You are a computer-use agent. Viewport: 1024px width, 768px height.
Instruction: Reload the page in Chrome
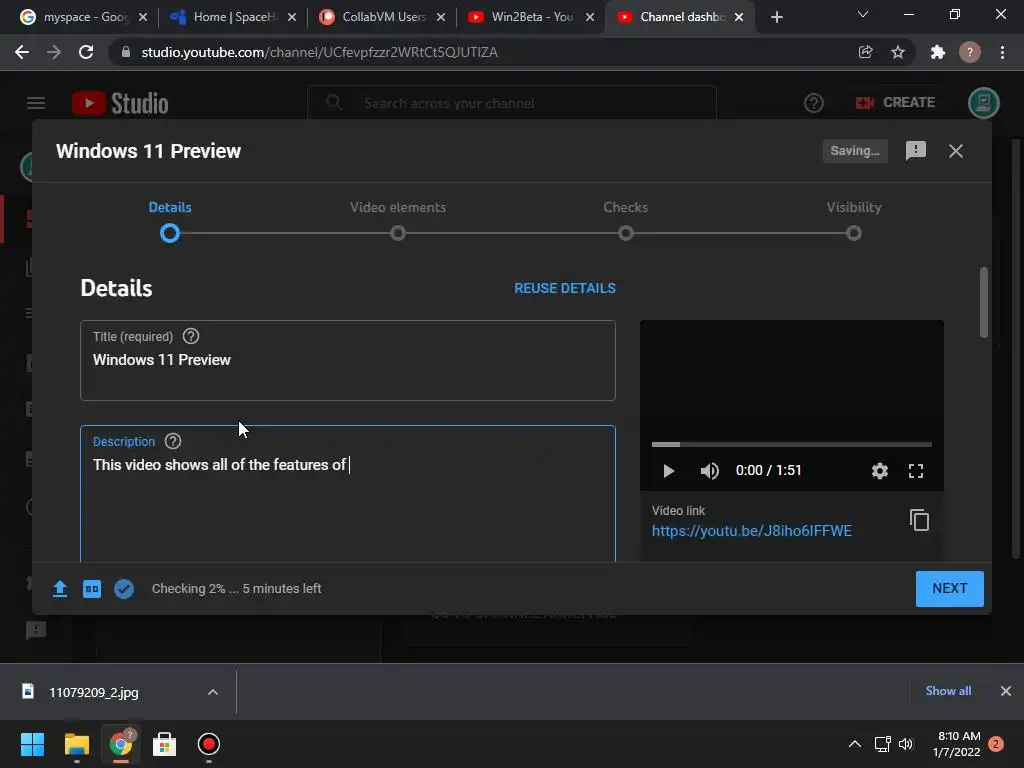pos(86,52)
